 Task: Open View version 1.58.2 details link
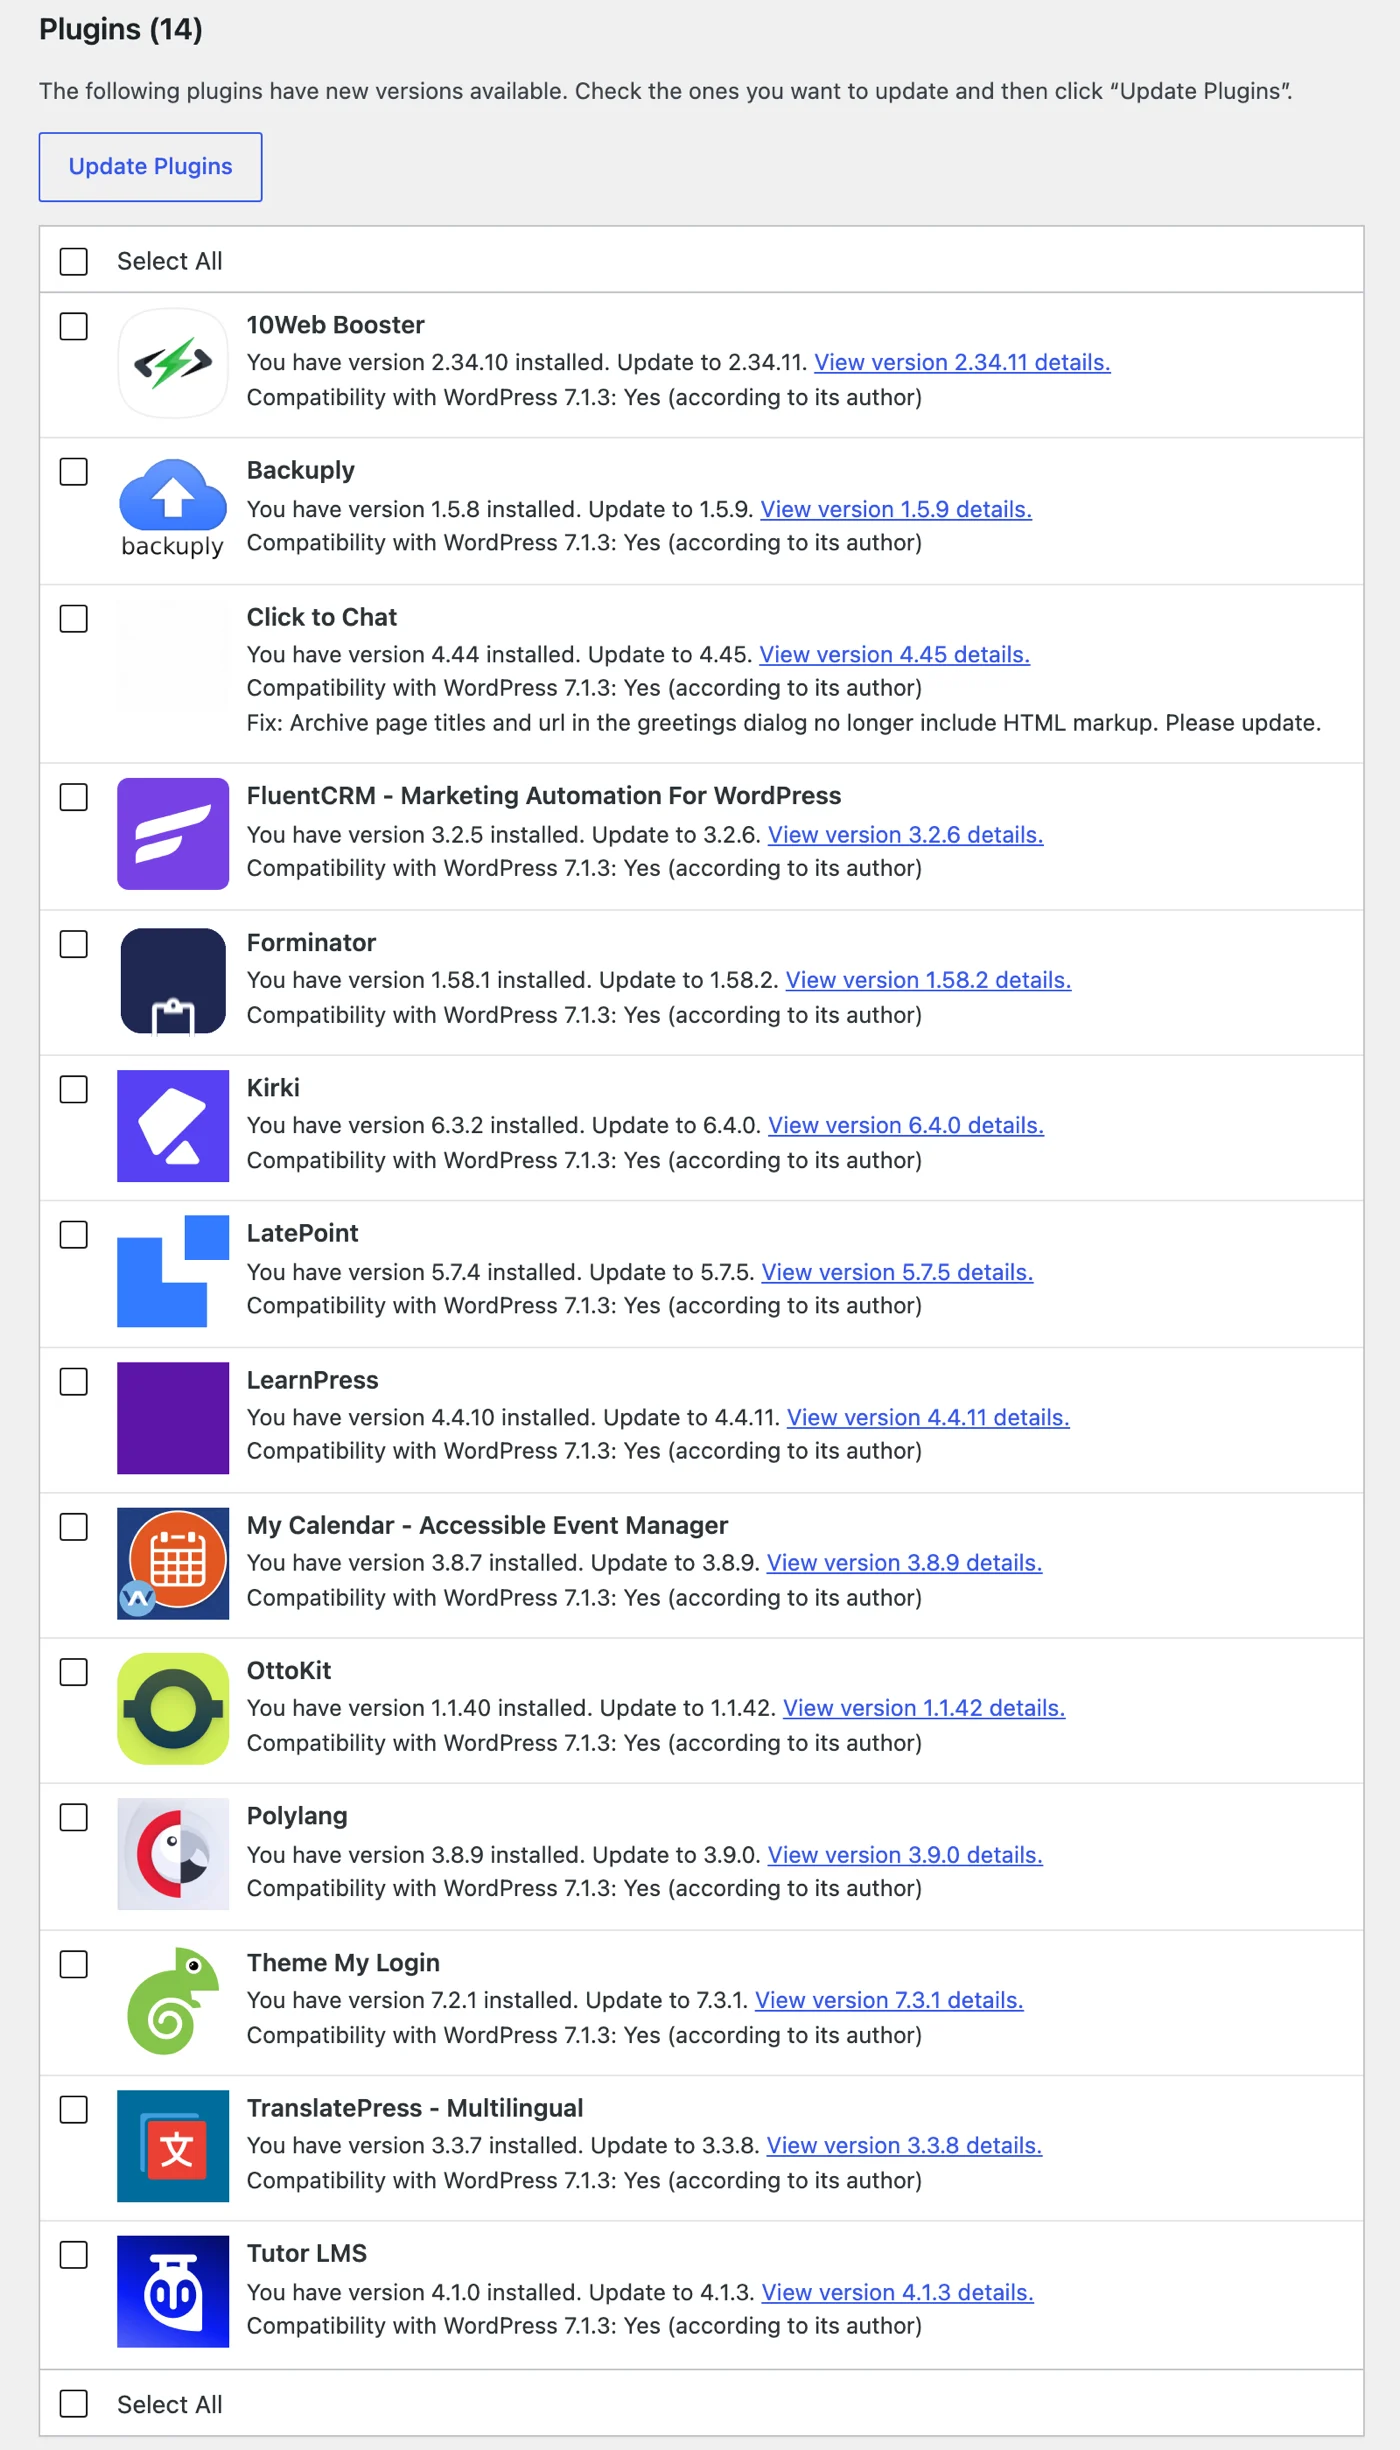tap(928, 980)
